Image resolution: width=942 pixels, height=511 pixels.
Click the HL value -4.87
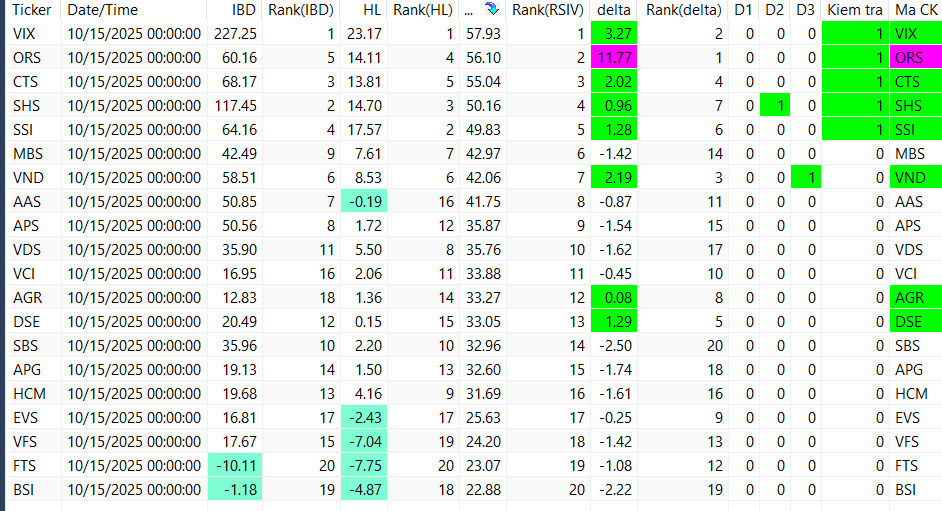(364, 490)
